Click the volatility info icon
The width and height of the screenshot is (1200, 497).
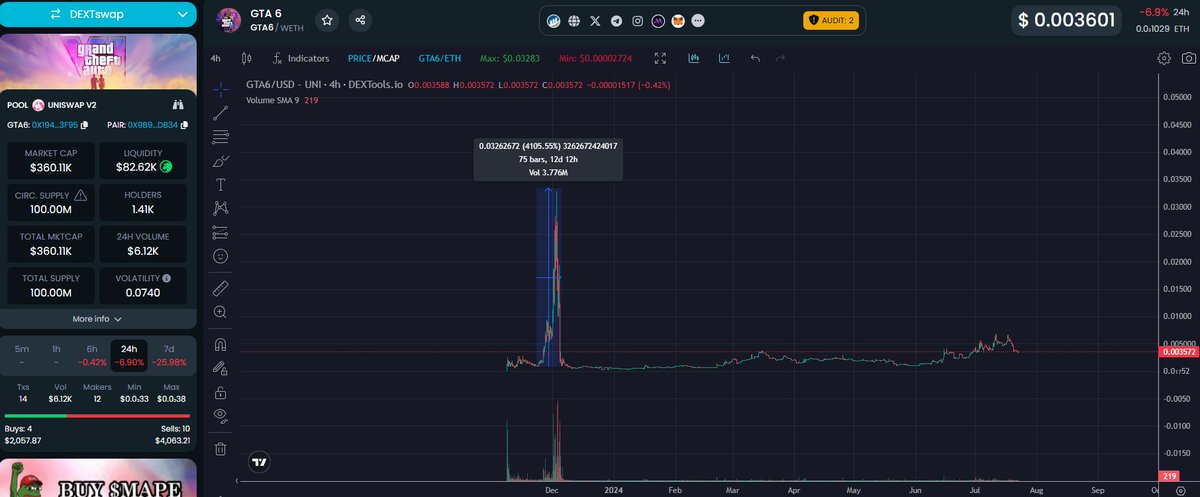click(x=167, y=278)
